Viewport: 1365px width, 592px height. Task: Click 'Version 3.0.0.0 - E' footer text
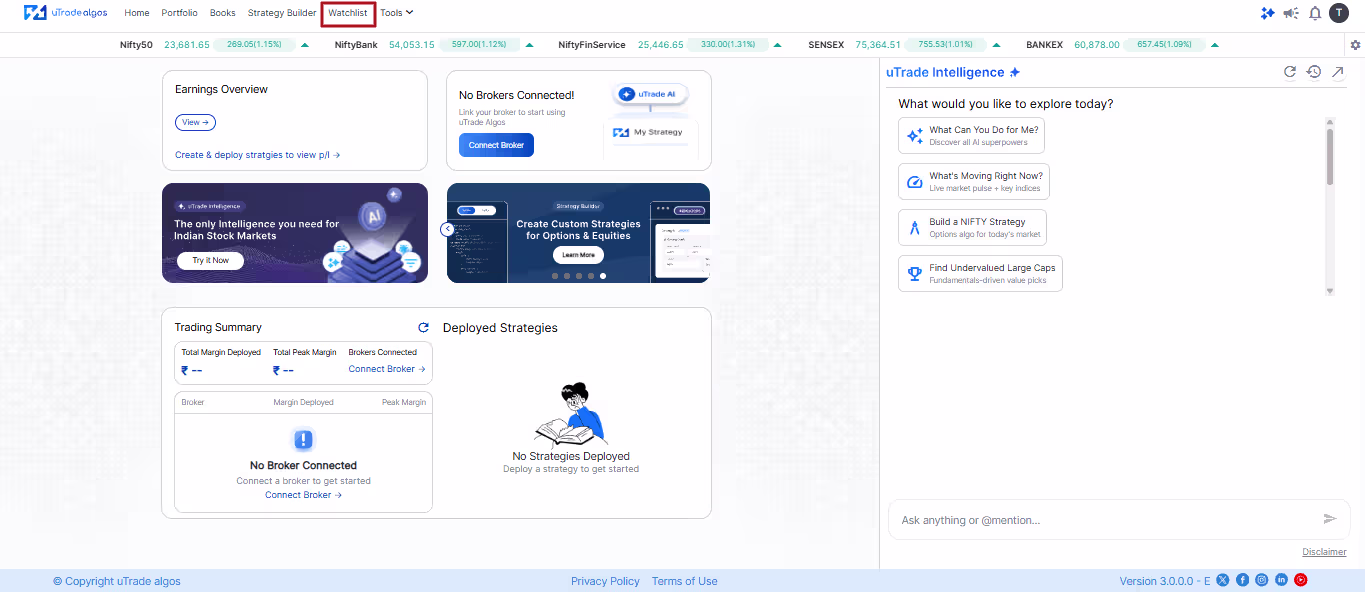pos(1165,581)
